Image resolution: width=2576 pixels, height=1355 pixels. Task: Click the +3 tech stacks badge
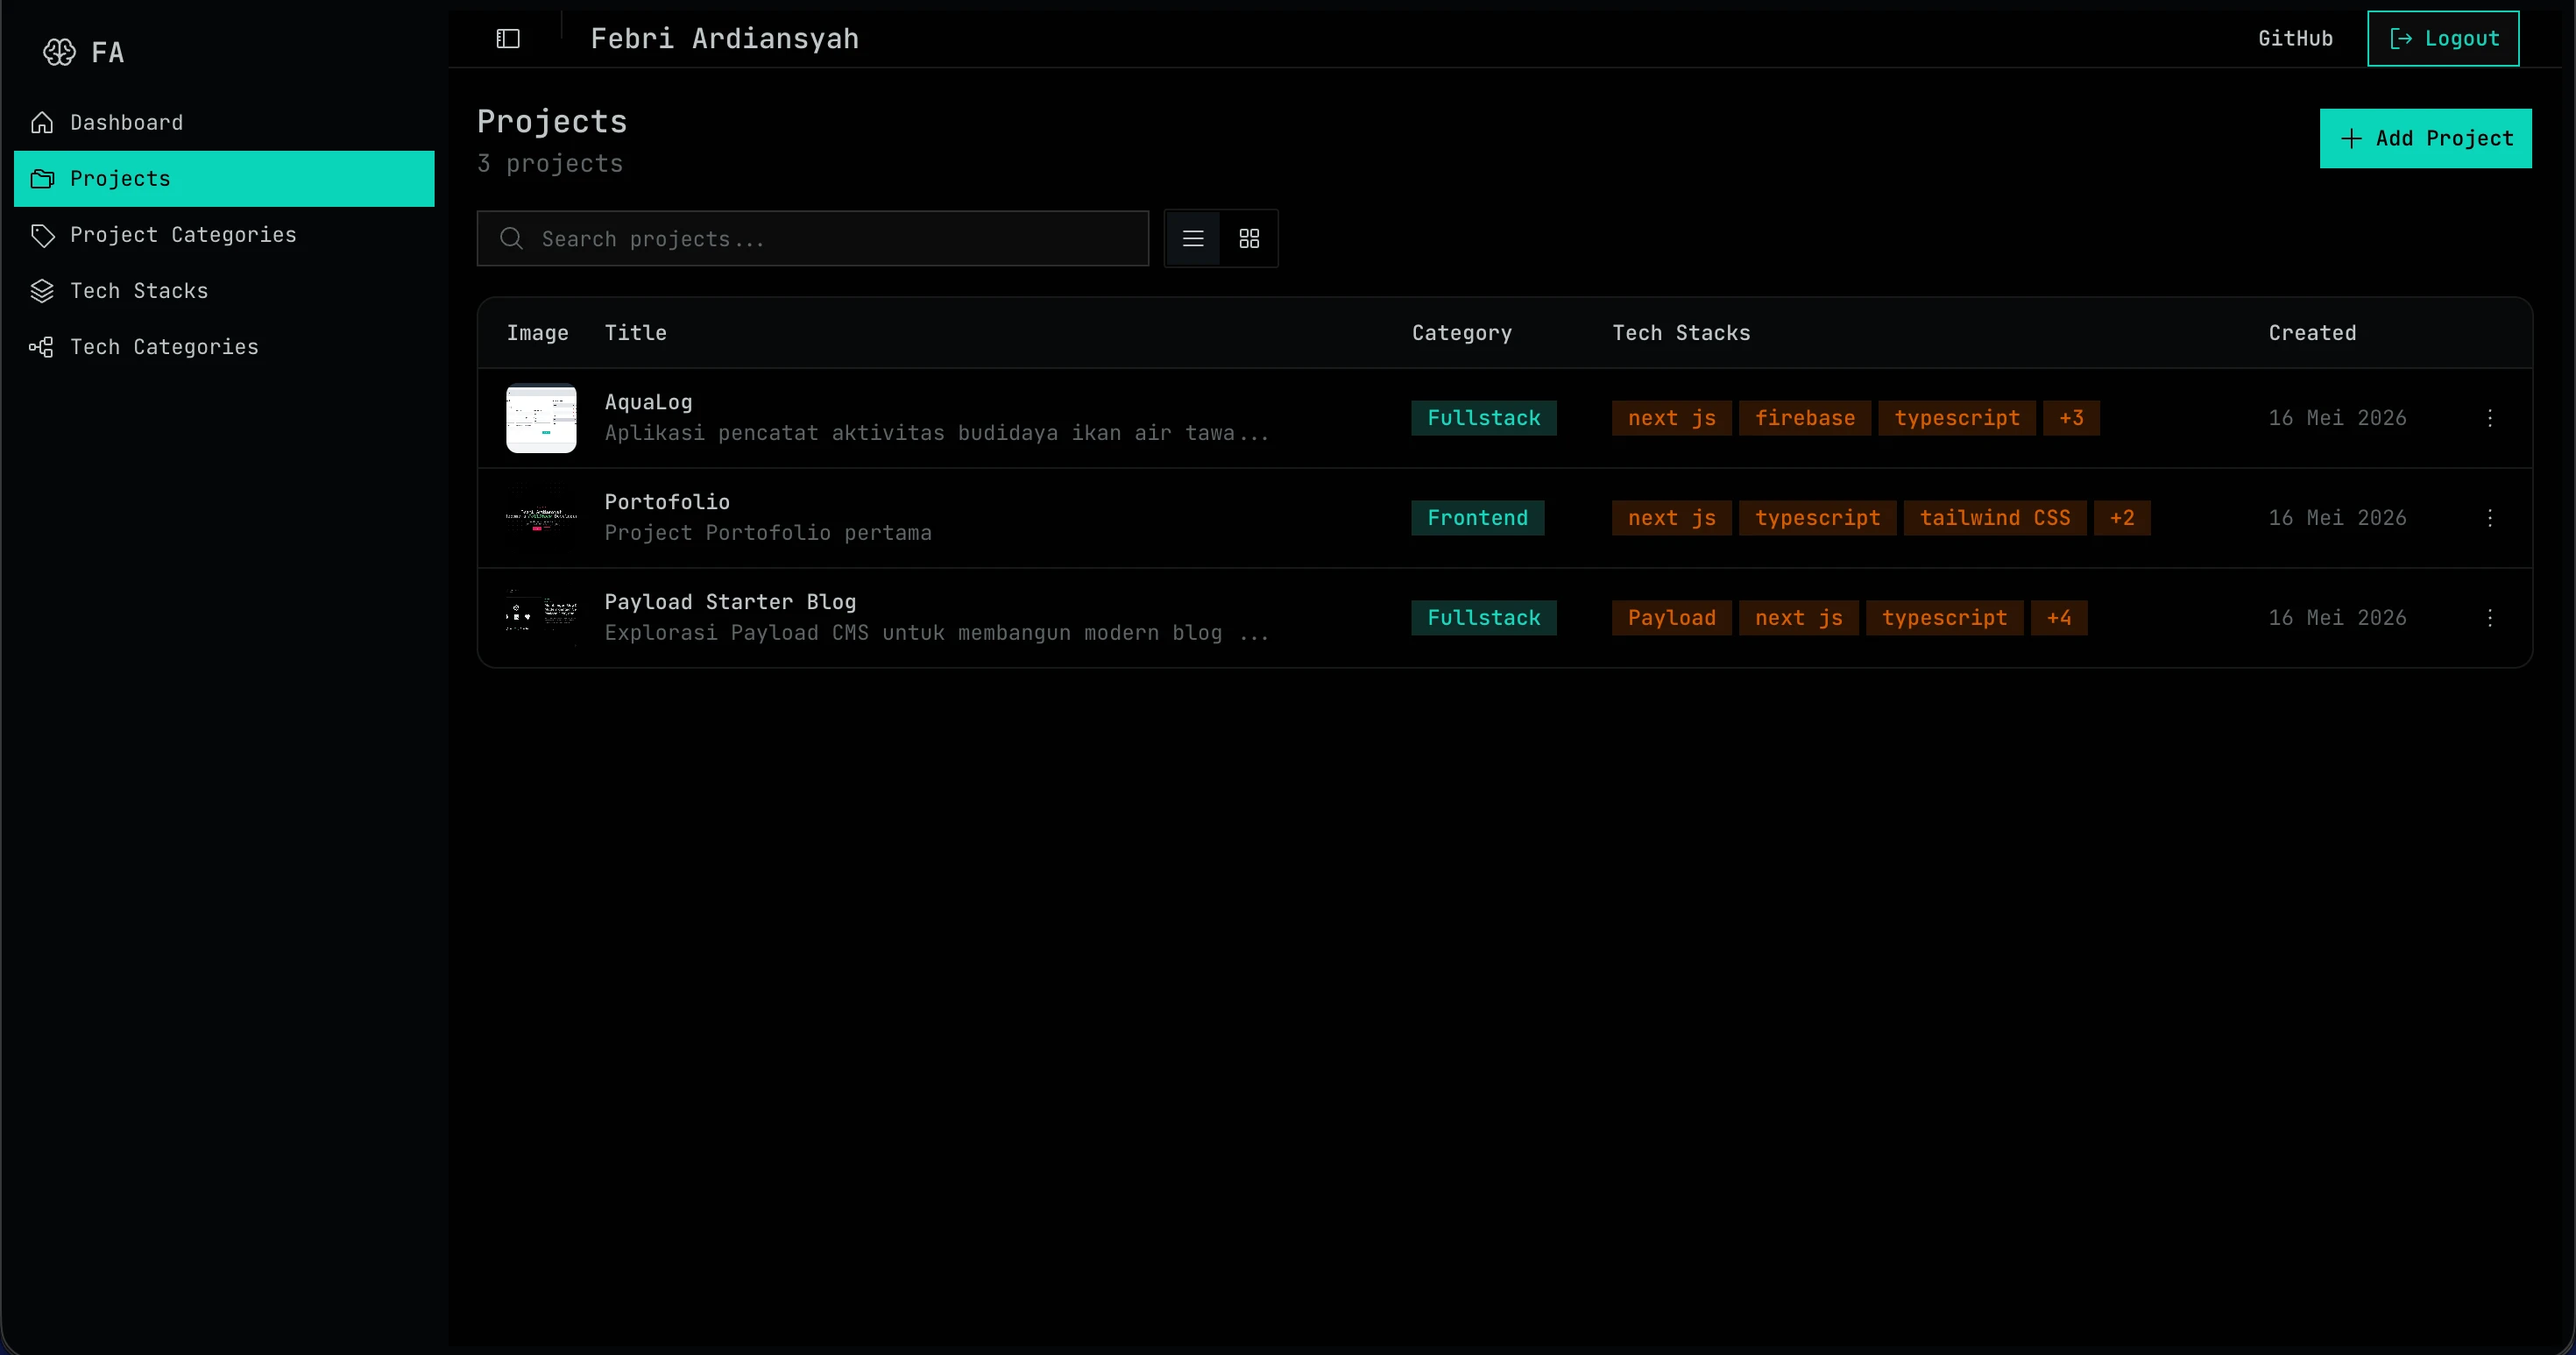point(2071,418)
